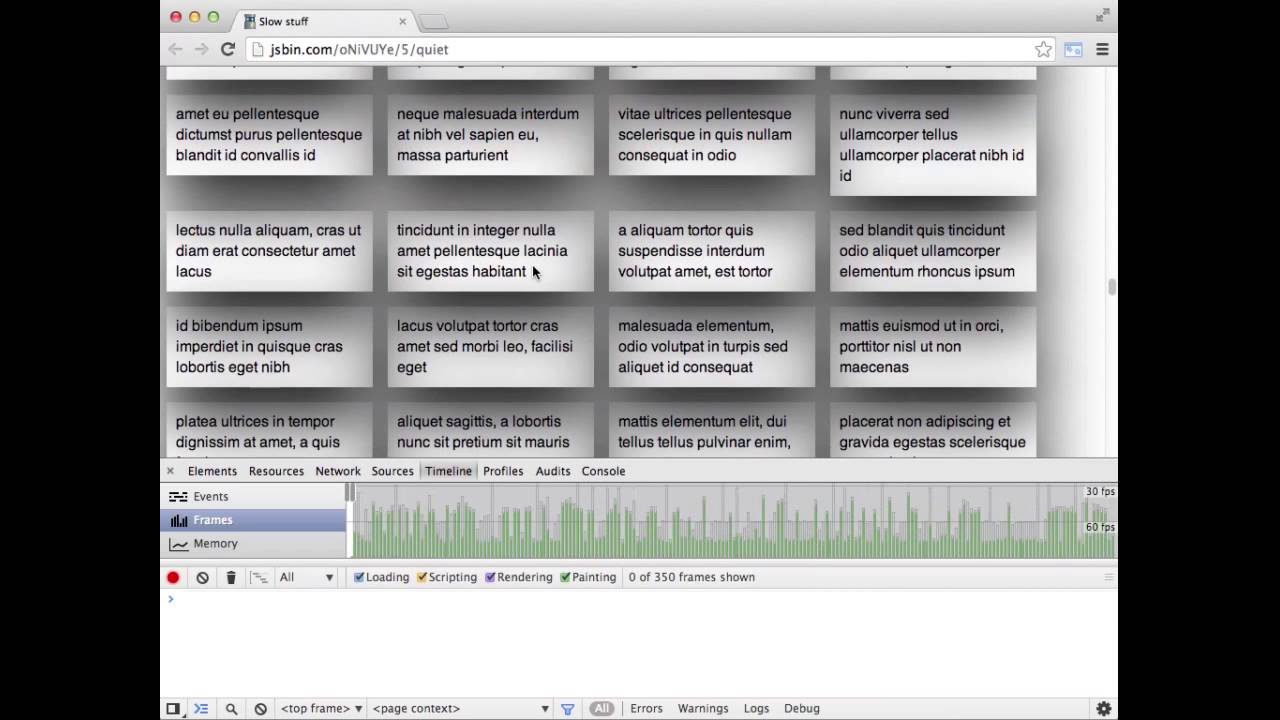1280x720 pixels.
Task: Click the card starting 'malesuada elementum'
Action: coord(712,347)
